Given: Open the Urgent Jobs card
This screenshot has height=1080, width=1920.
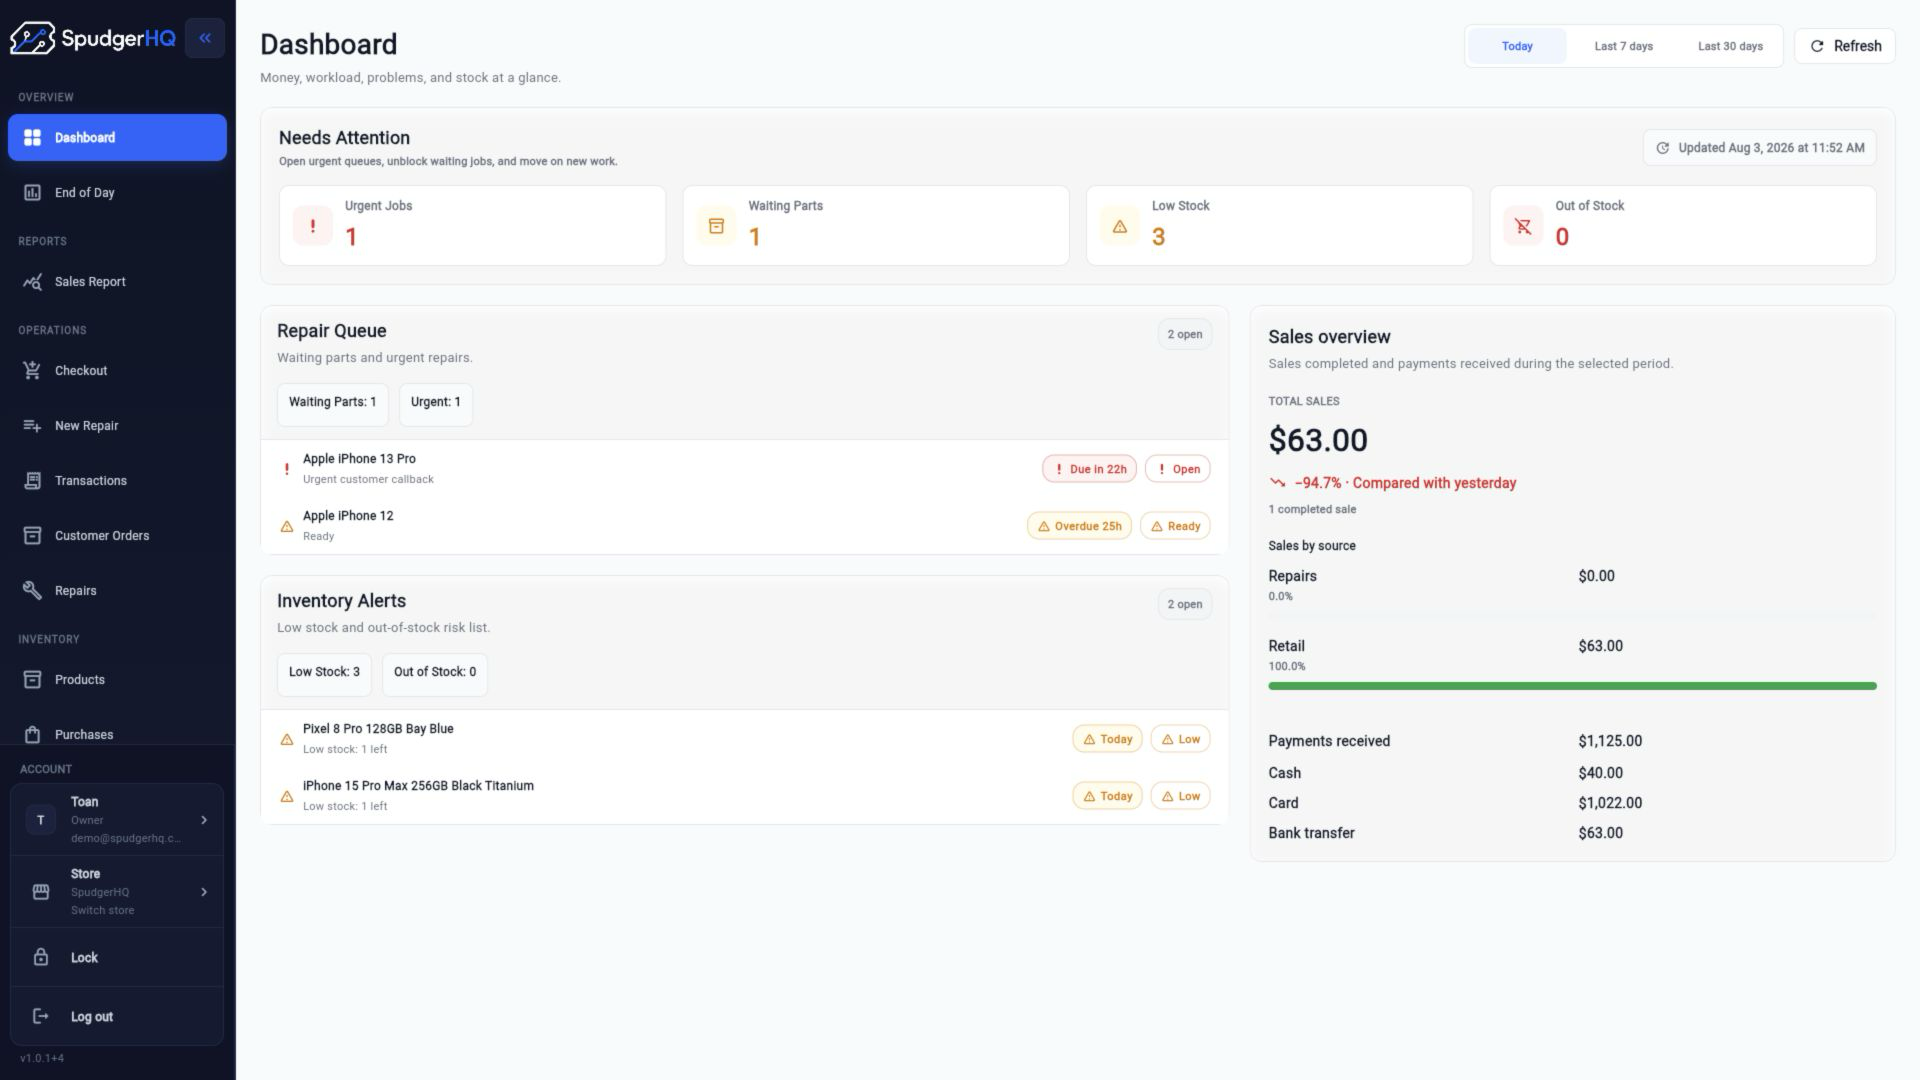Looking at the screenshot, I should pyautogui.click(x=472, y=225).
